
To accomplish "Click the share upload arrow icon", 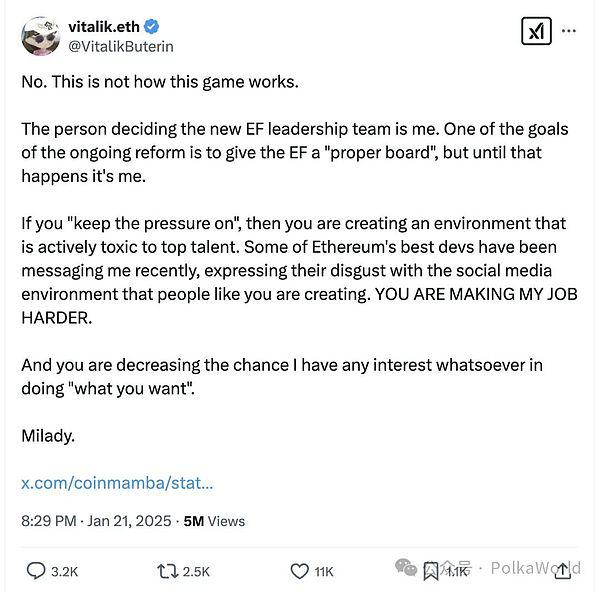I will click(562, 571).
